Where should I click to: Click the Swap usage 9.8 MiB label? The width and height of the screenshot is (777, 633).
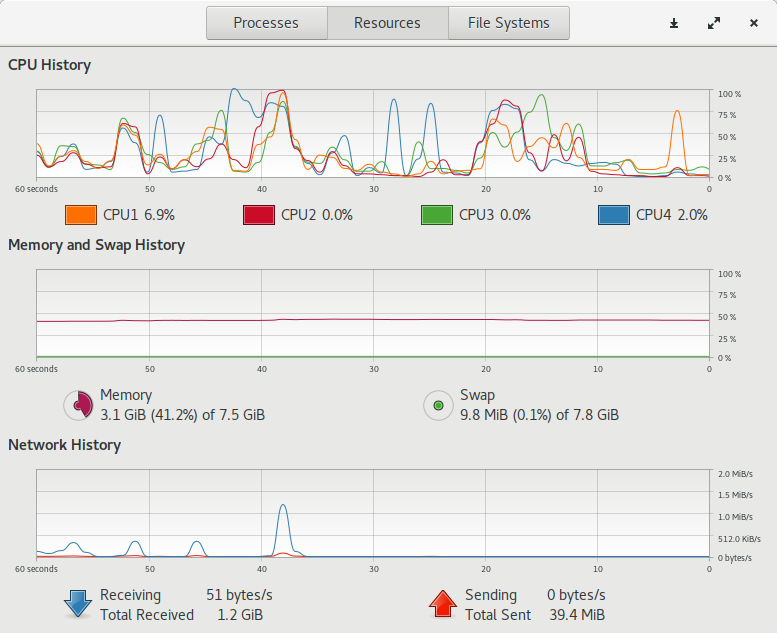(x=539, y=415)
